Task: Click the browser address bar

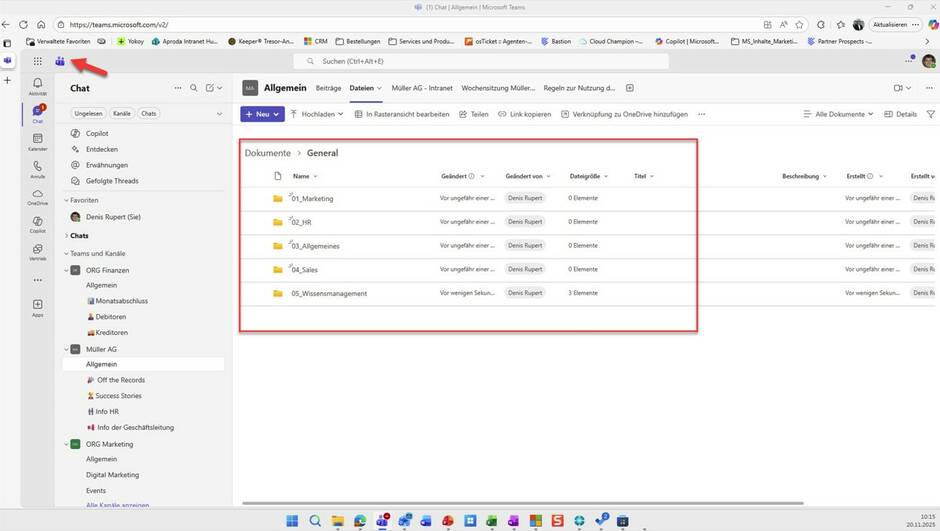Action: (408, 25)
